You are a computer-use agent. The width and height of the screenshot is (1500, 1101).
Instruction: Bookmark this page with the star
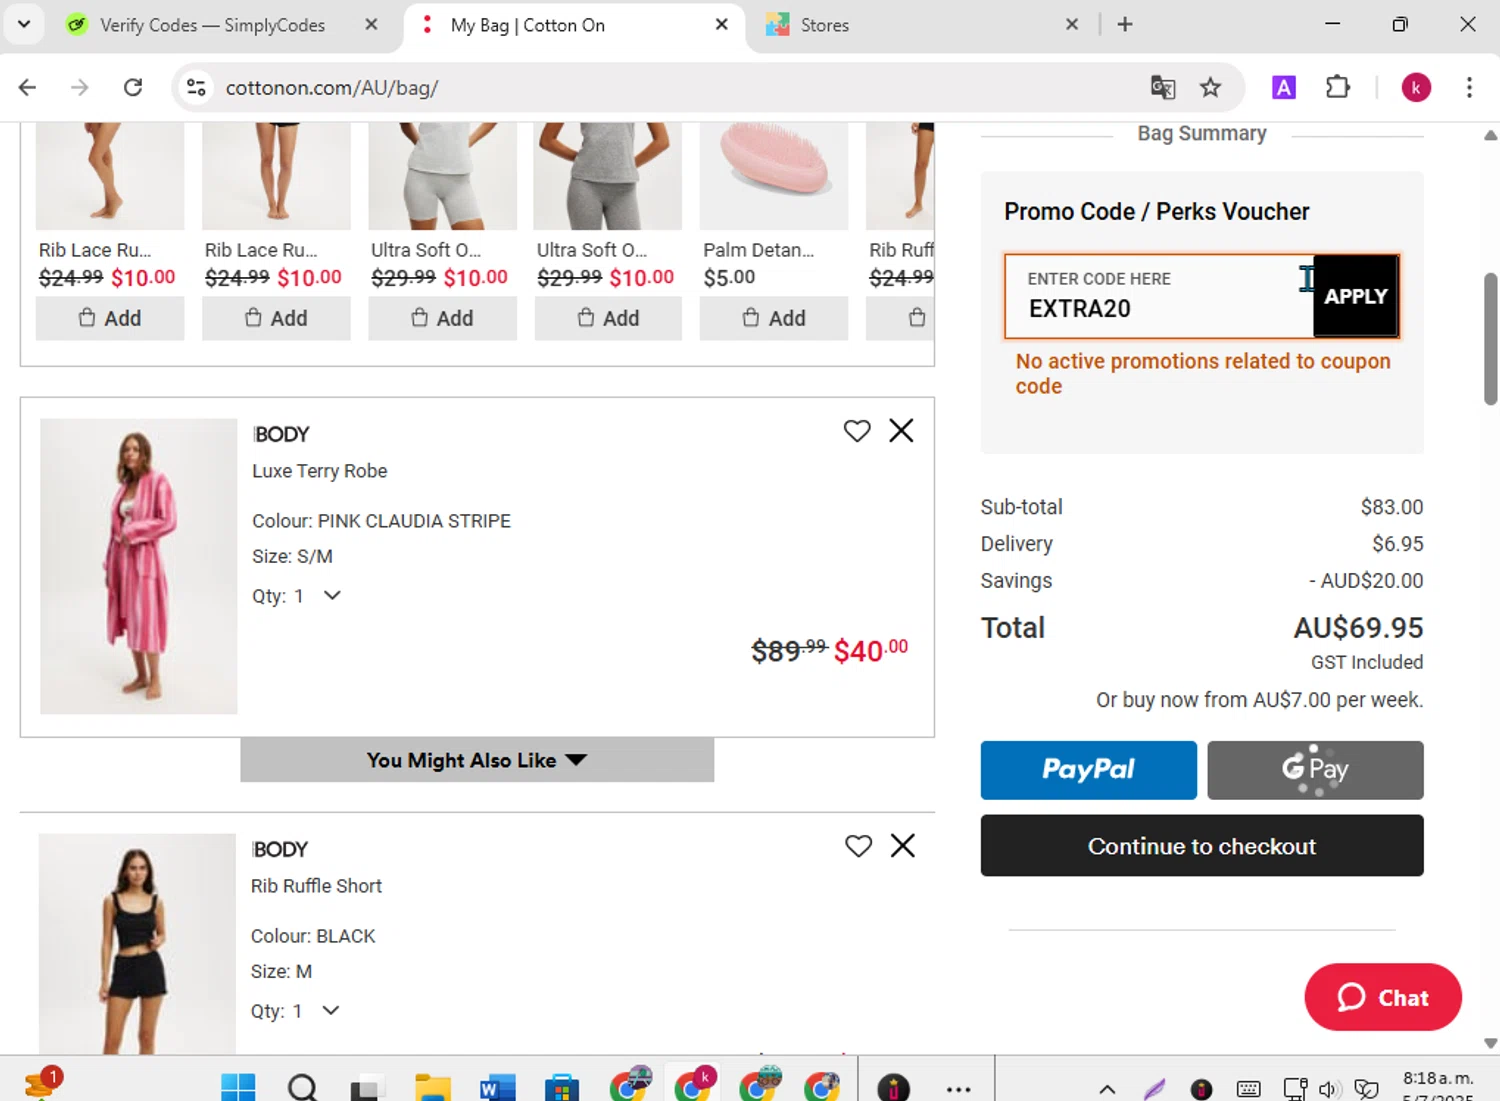[x=1210, y=87]
